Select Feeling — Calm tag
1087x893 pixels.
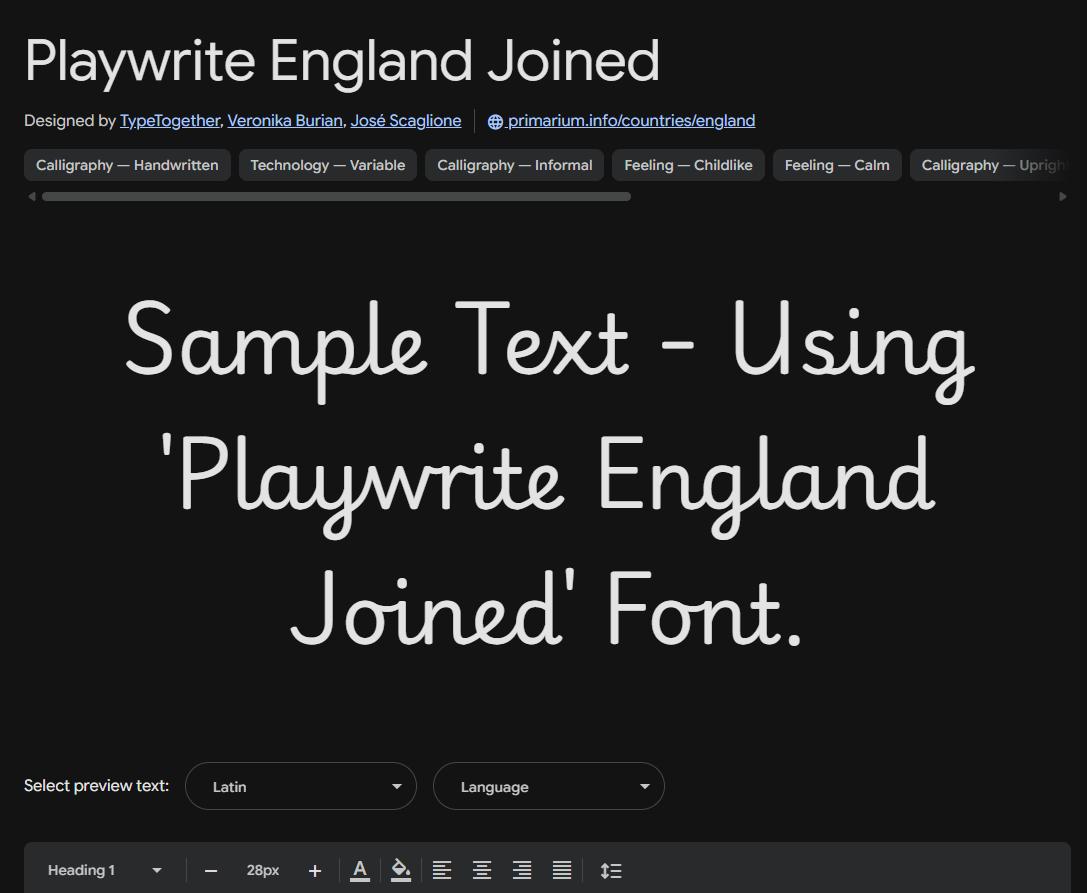pos(837,165)
